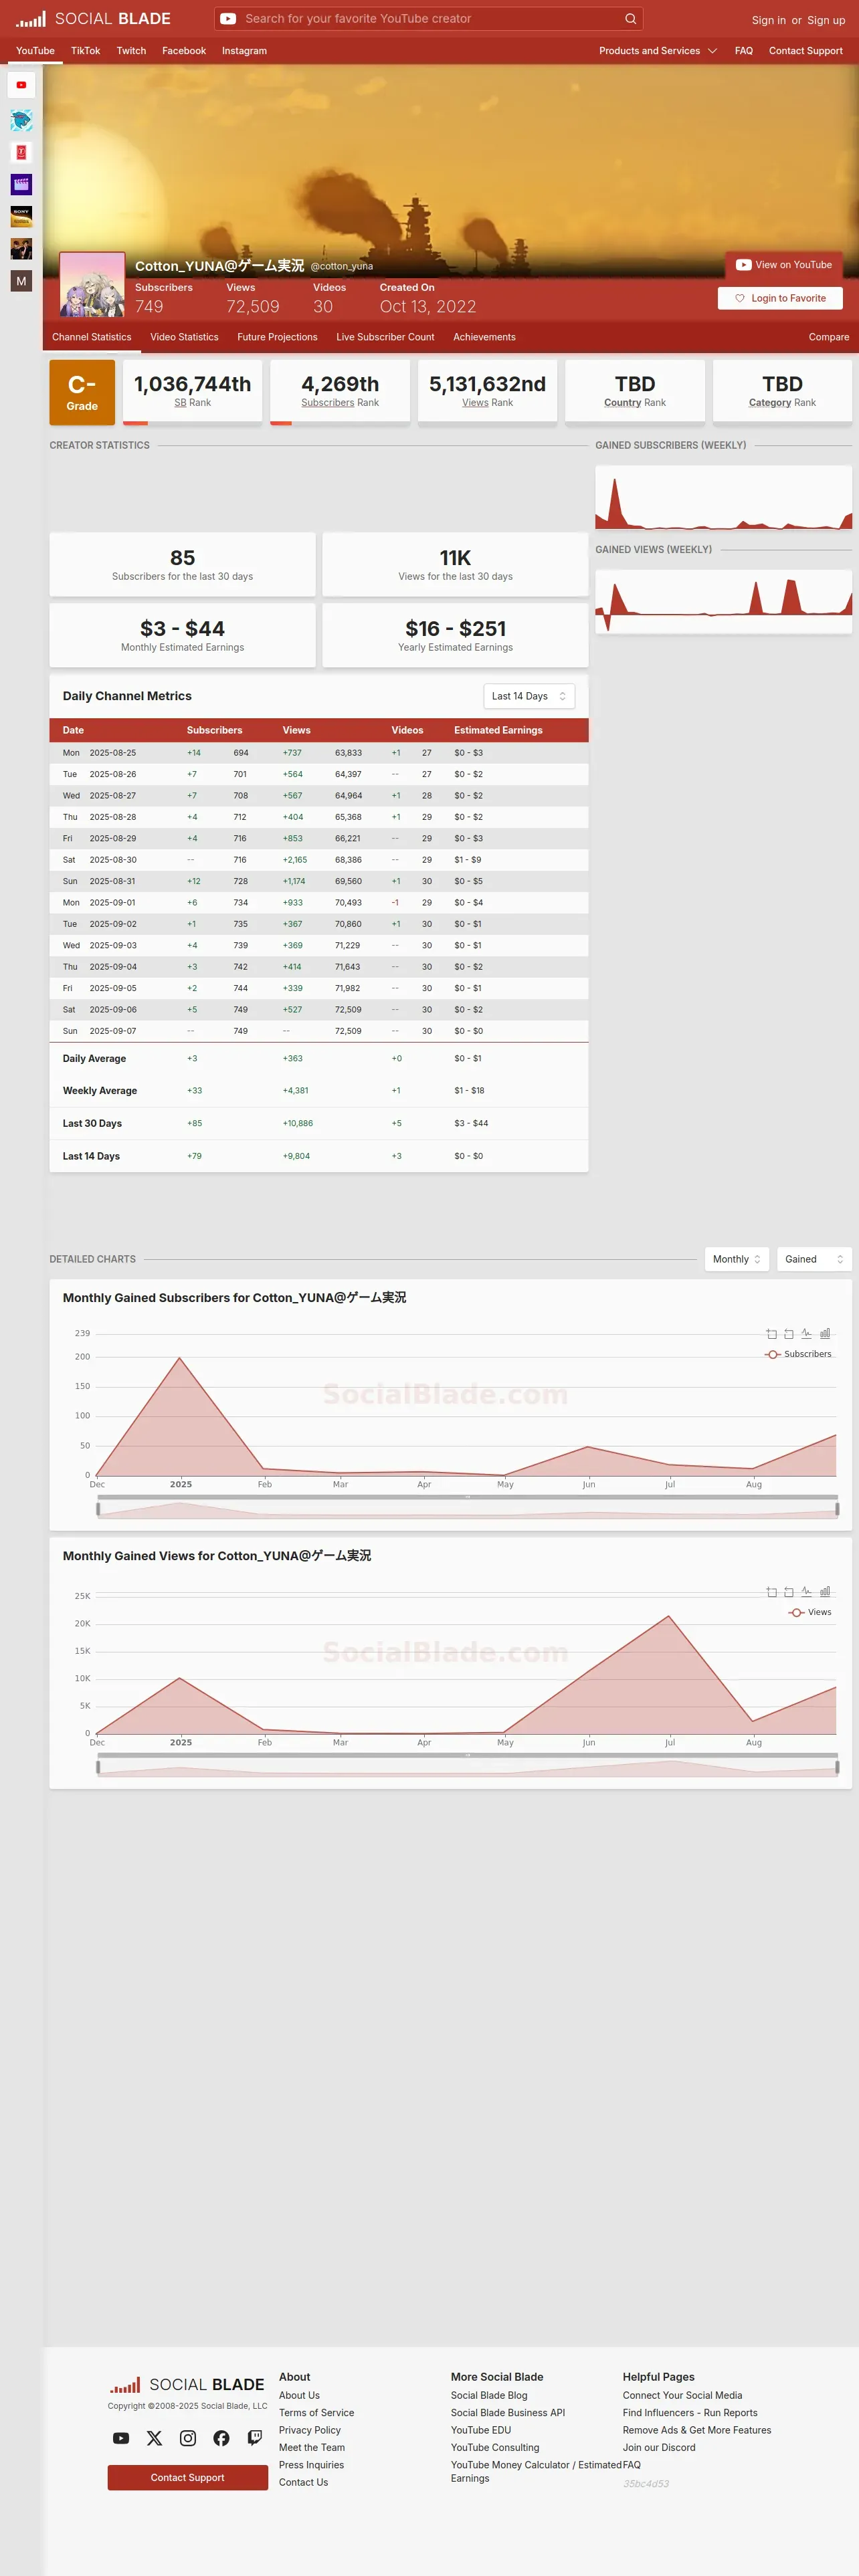The image size is (859, 2576).
Task: Toggle Subscribers legend on monthly chart
Action: 798,1354
